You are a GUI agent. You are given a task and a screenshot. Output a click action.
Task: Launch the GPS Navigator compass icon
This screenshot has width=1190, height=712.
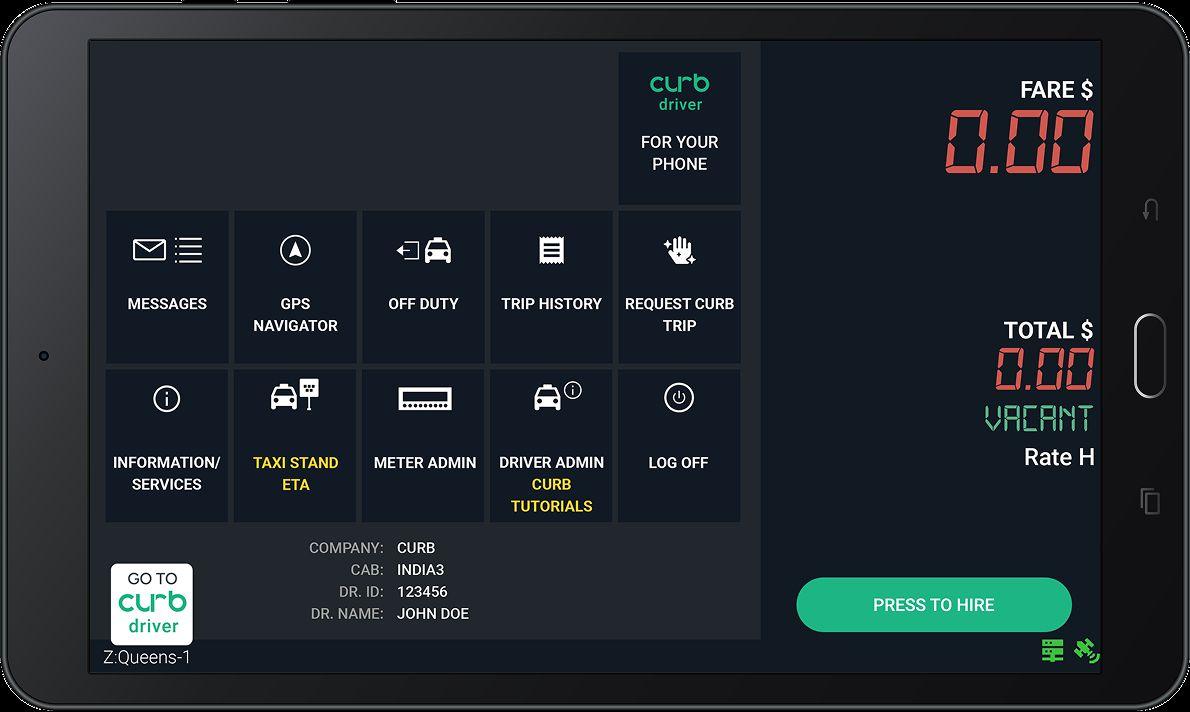tap(295, 250)
